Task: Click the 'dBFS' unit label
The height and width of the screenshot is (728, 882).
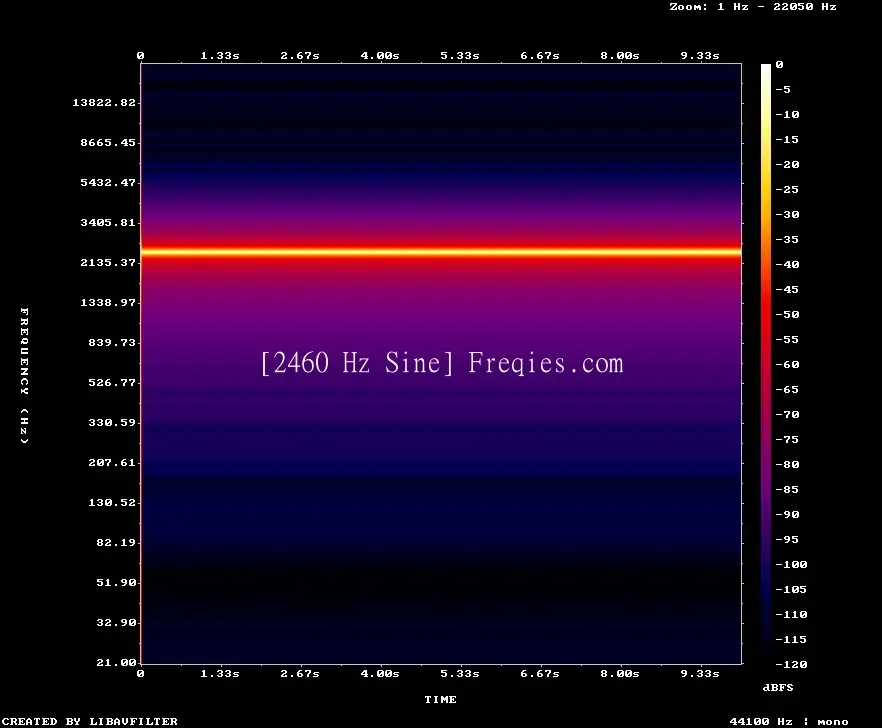Action: (778, 687)
